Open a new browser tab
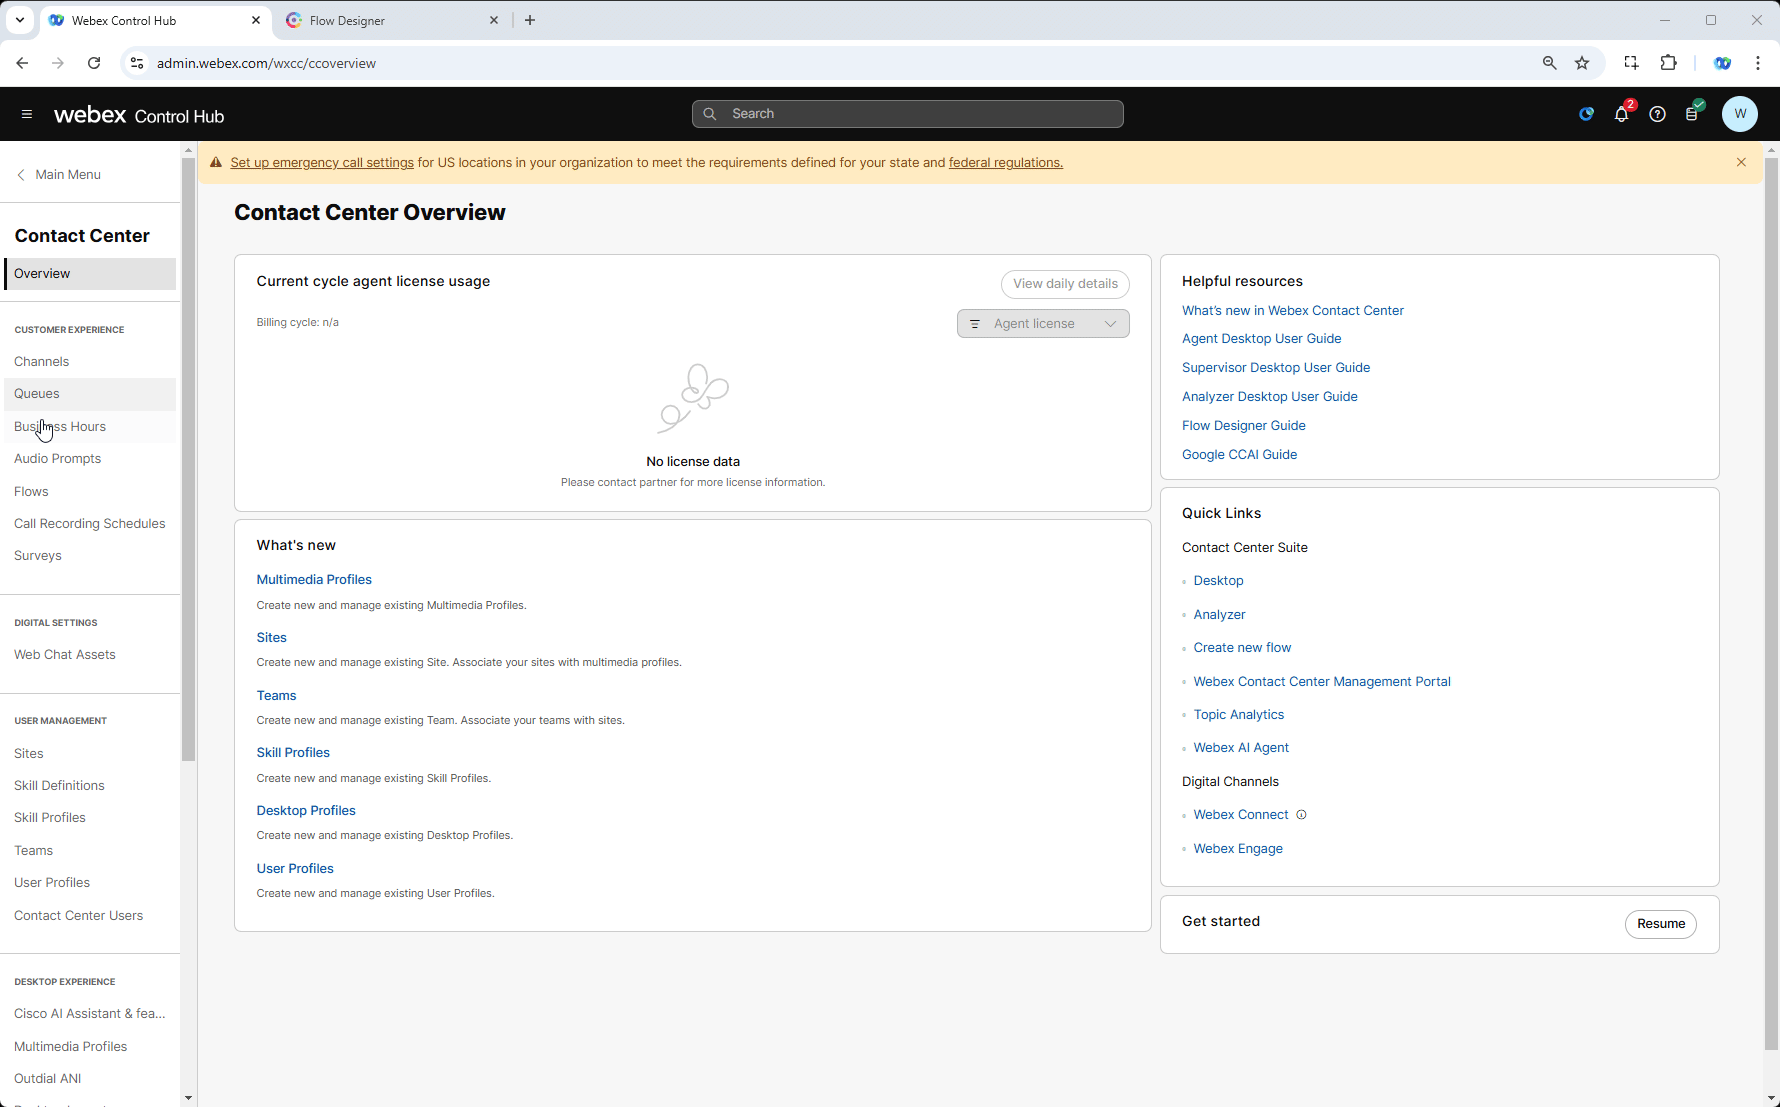Screen dimensions: 1780x1107 (x=530, y=20)
